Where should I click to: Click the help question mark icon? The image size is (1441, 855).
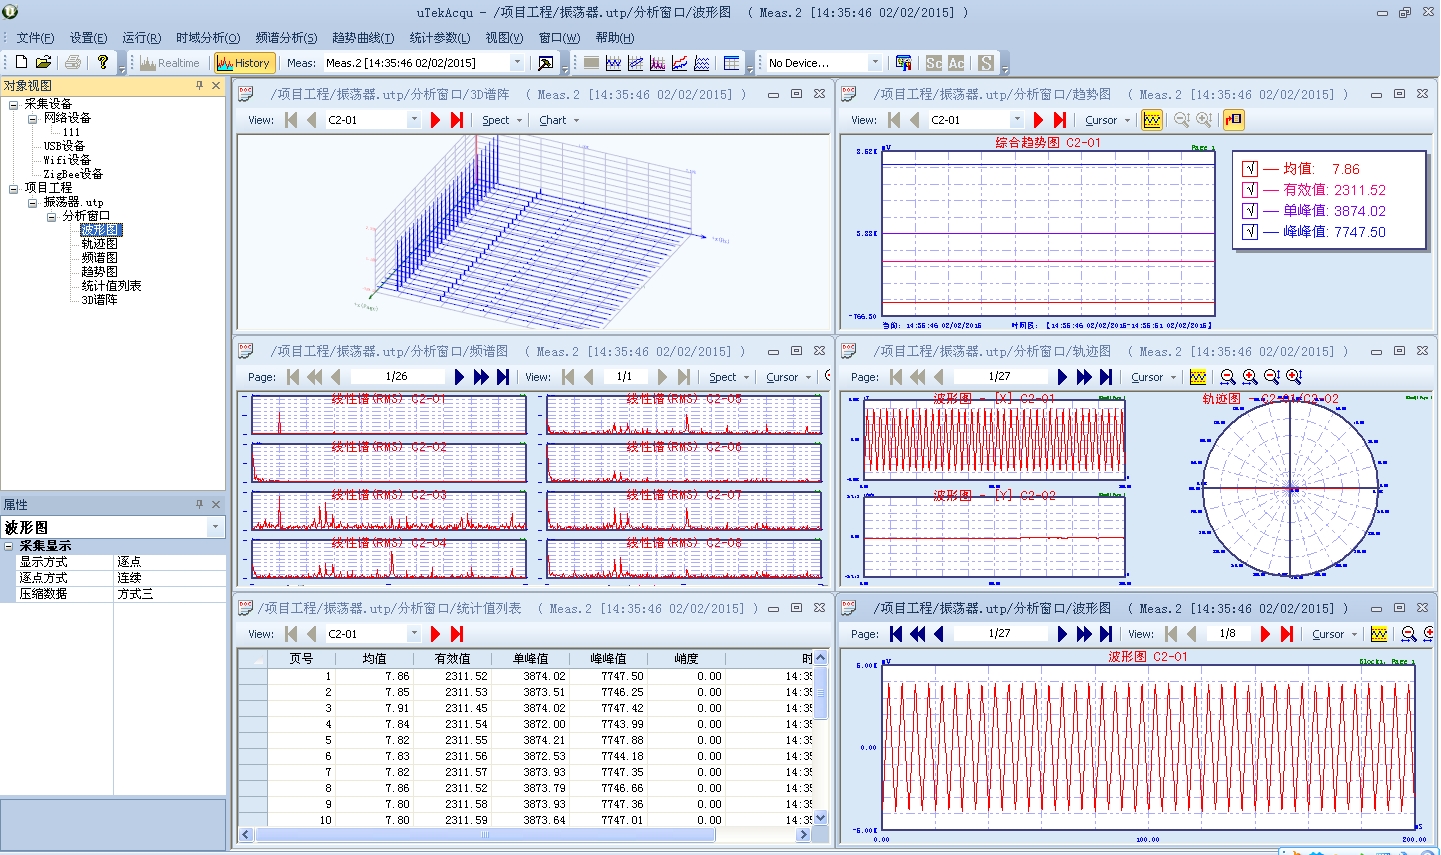(103, 63)
